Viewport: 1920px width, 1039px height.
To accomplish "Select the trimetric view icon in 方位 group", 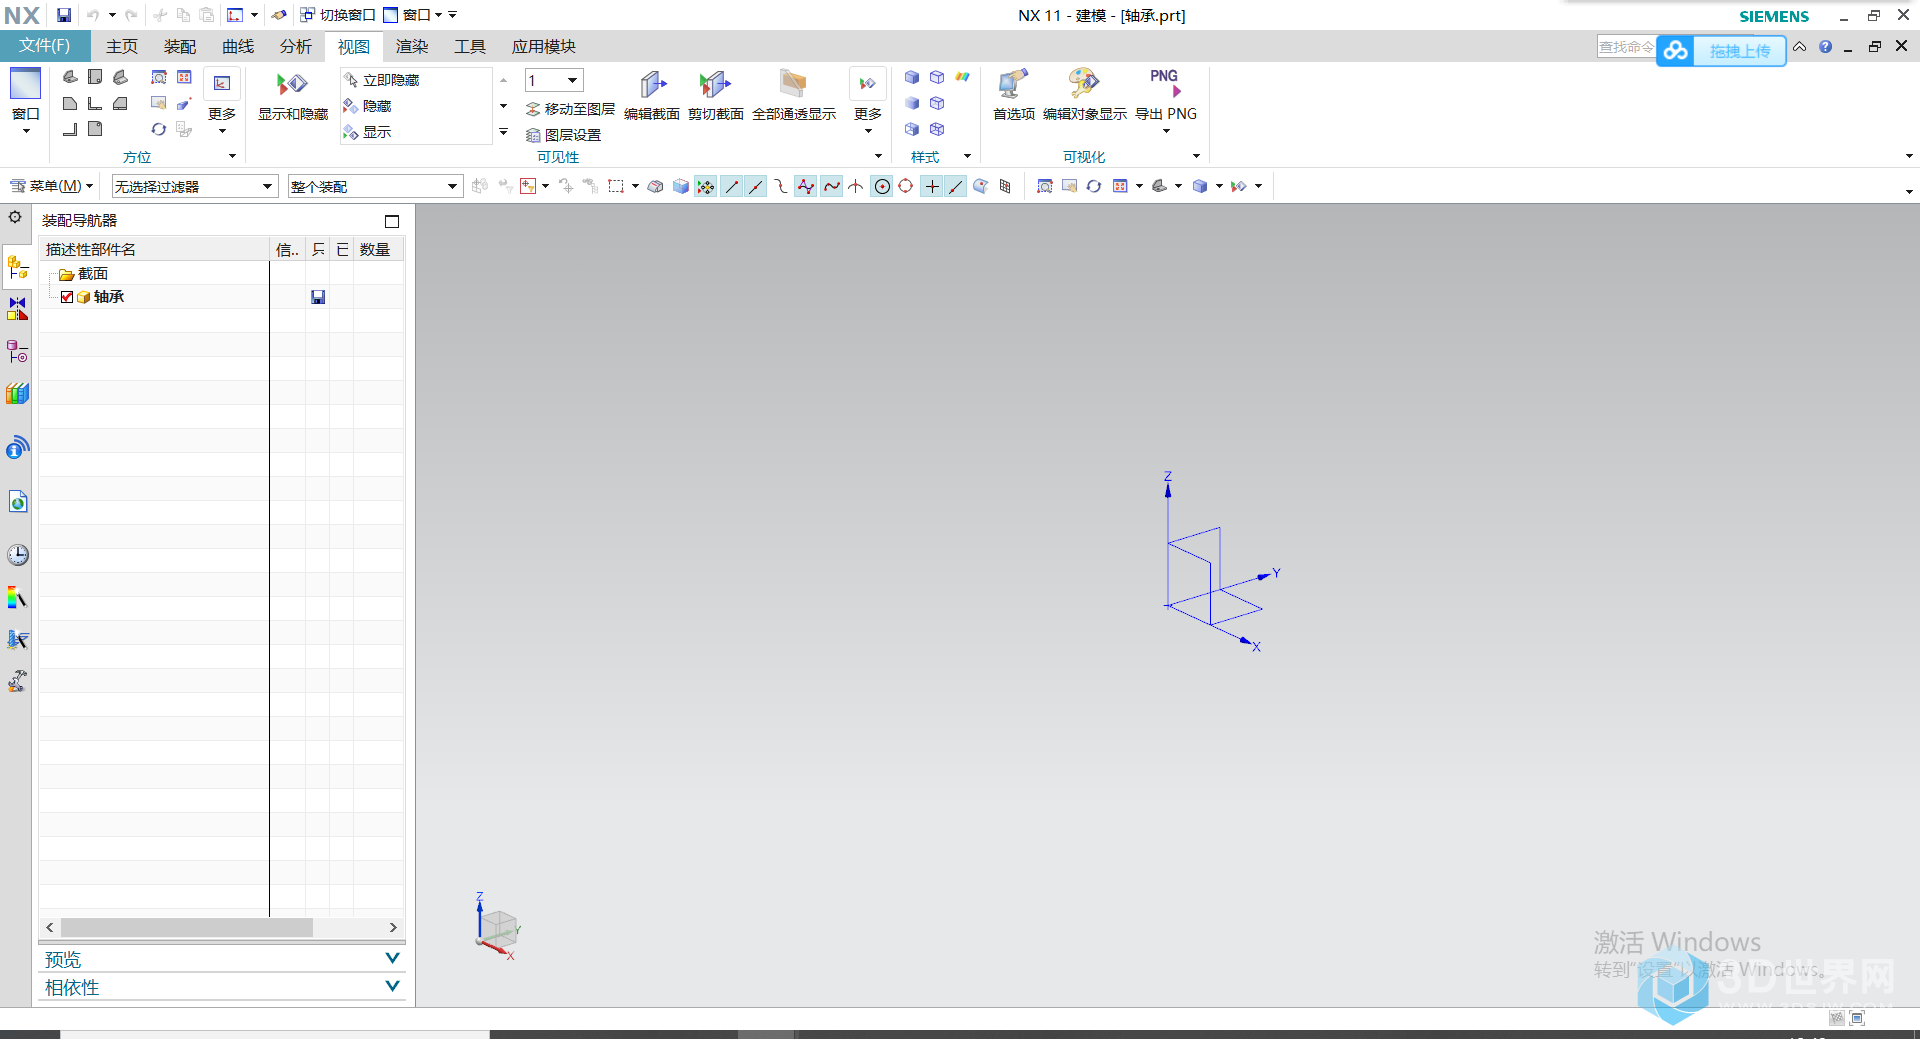I will pyautogui.click(x=70, y=77).
